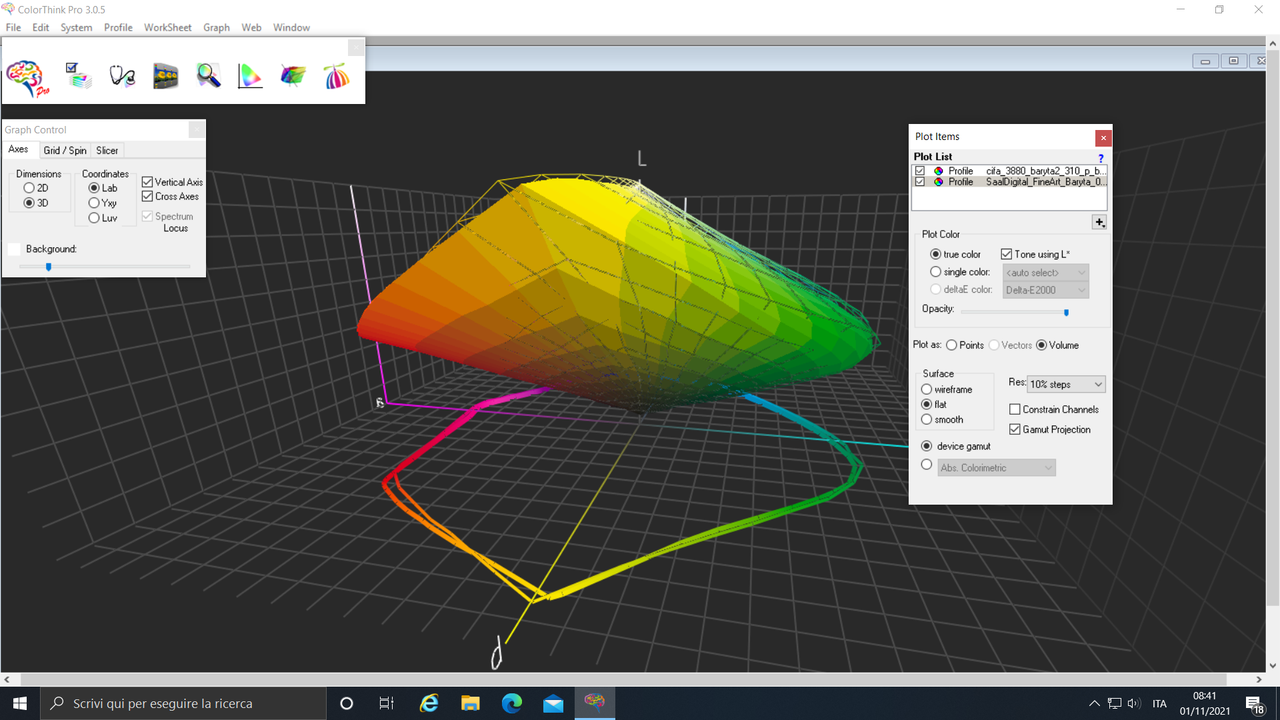Switch to Grid / Spin tab
This screenshot has width=1280, height=720.
[65, 150]
